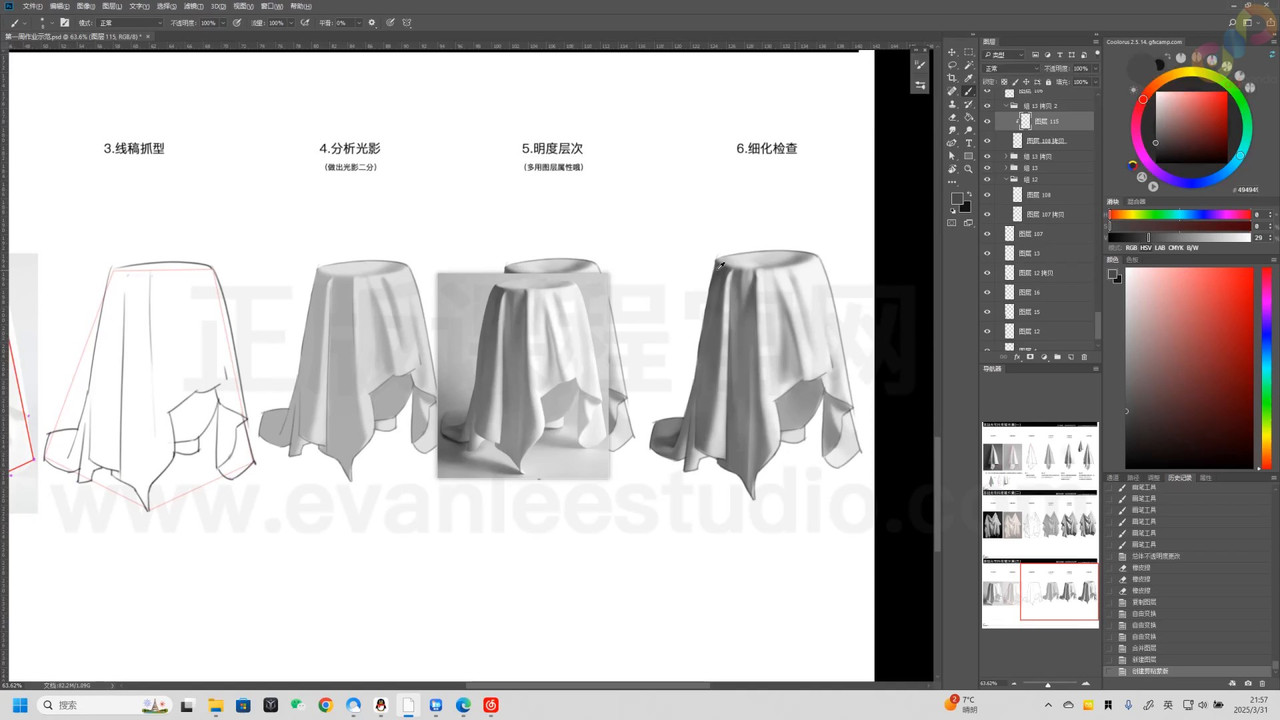Click the navigator panel thumbnail
The image size is (1280, 720).
click(x=1040, y=525)
